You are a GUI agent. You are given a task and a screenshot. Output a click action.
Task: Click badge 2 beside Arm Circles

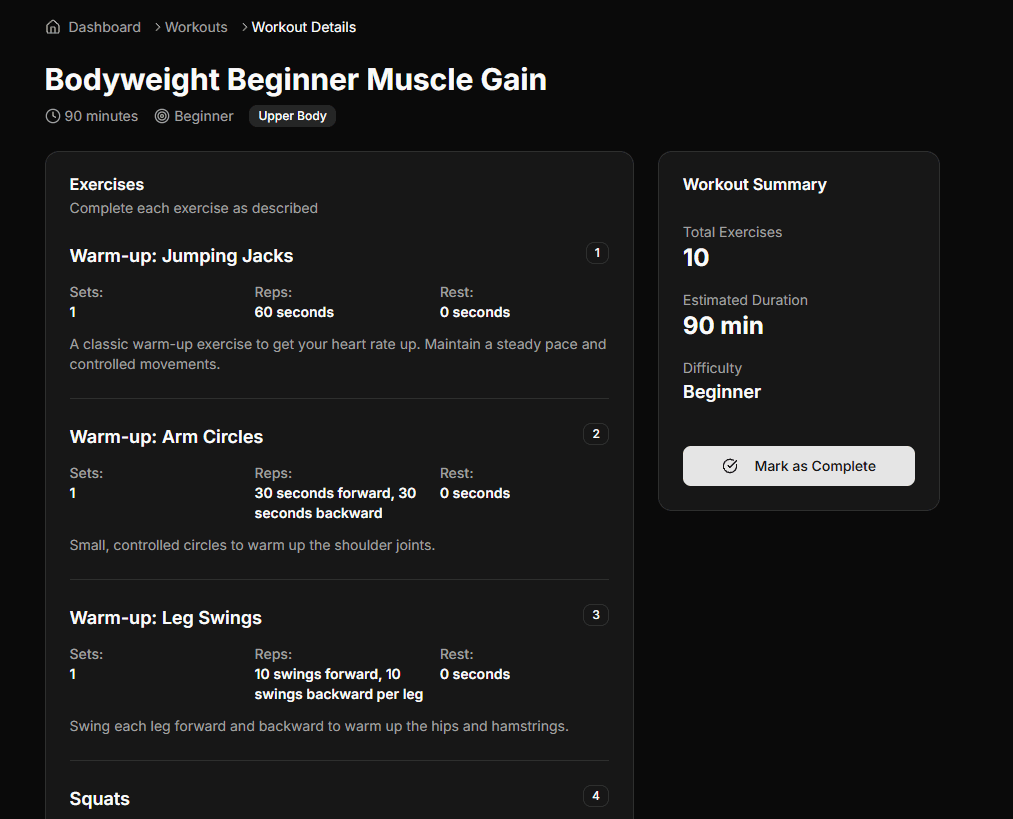595,434
